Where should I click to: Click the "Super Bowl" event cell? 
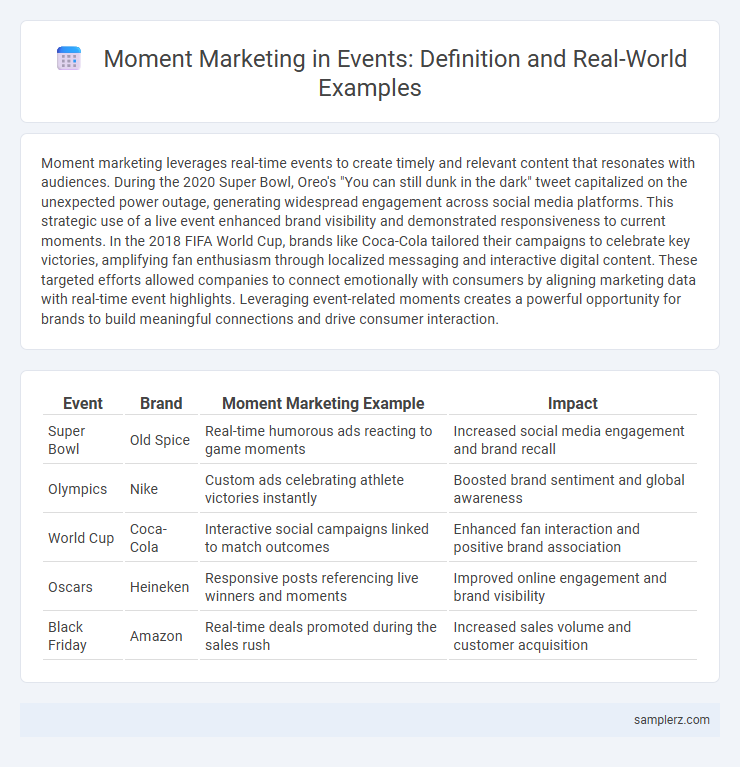(x=83, y=440)
